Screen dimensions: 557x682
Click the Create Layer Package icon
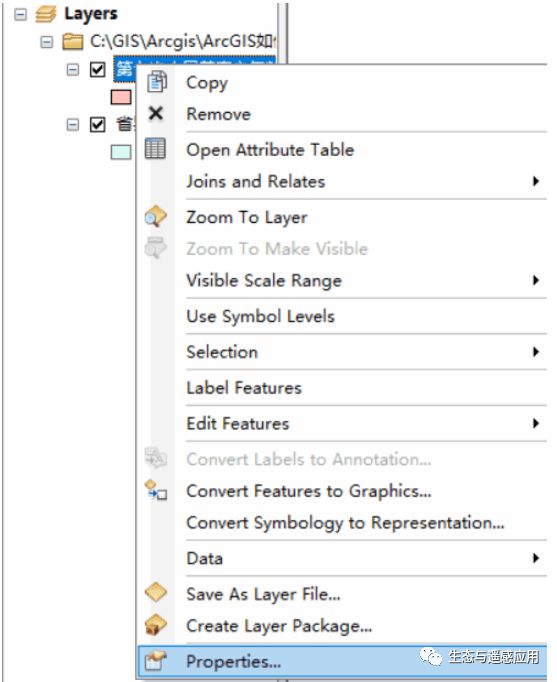coord(156,625)
